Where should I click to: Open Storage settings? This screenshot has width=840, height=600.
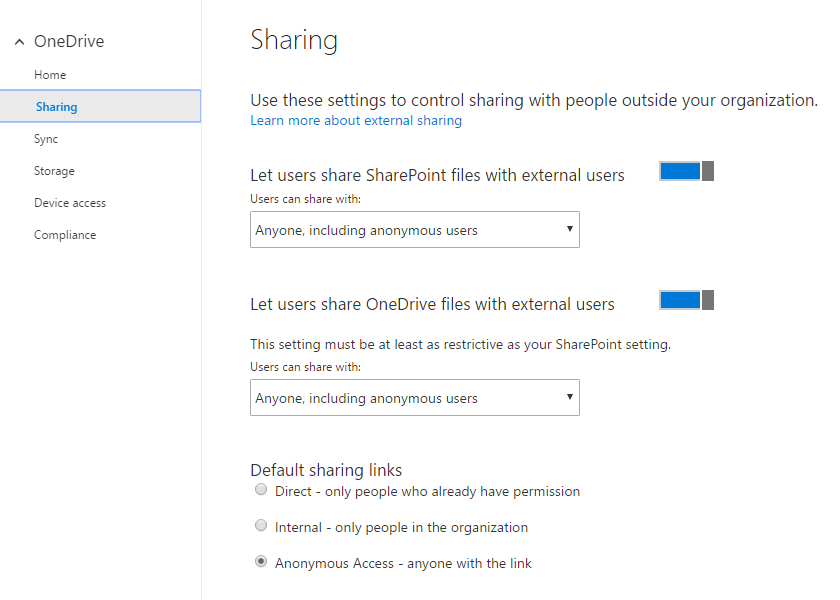click(54, 171)
